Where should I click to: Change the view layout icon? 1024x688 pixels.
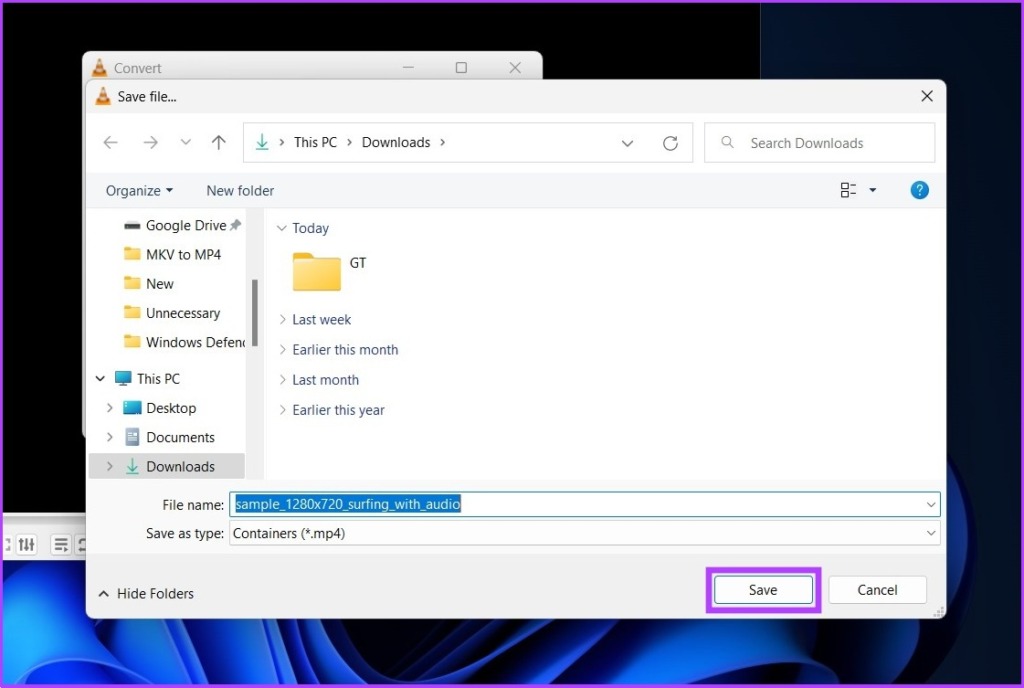[848, 190]
